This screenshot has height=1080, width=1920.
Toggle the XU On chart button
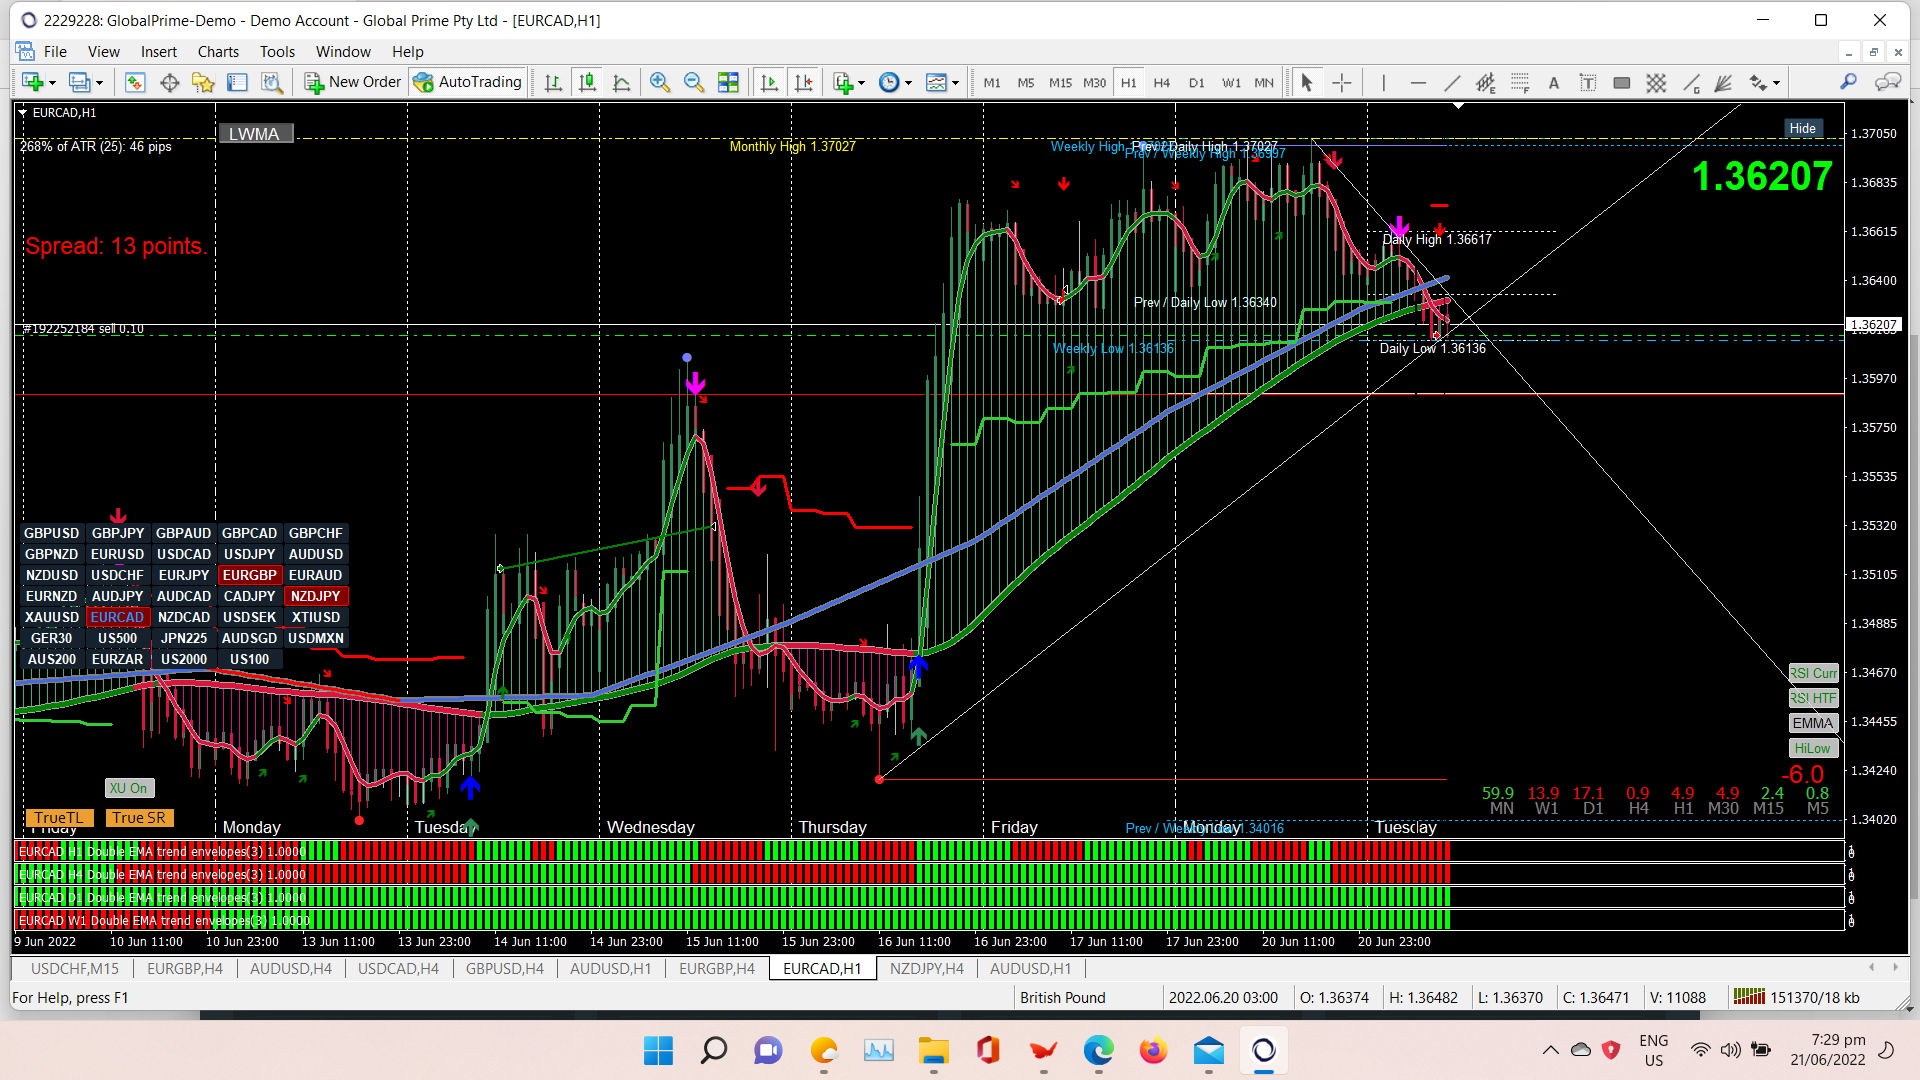click(x=129, y=788)
